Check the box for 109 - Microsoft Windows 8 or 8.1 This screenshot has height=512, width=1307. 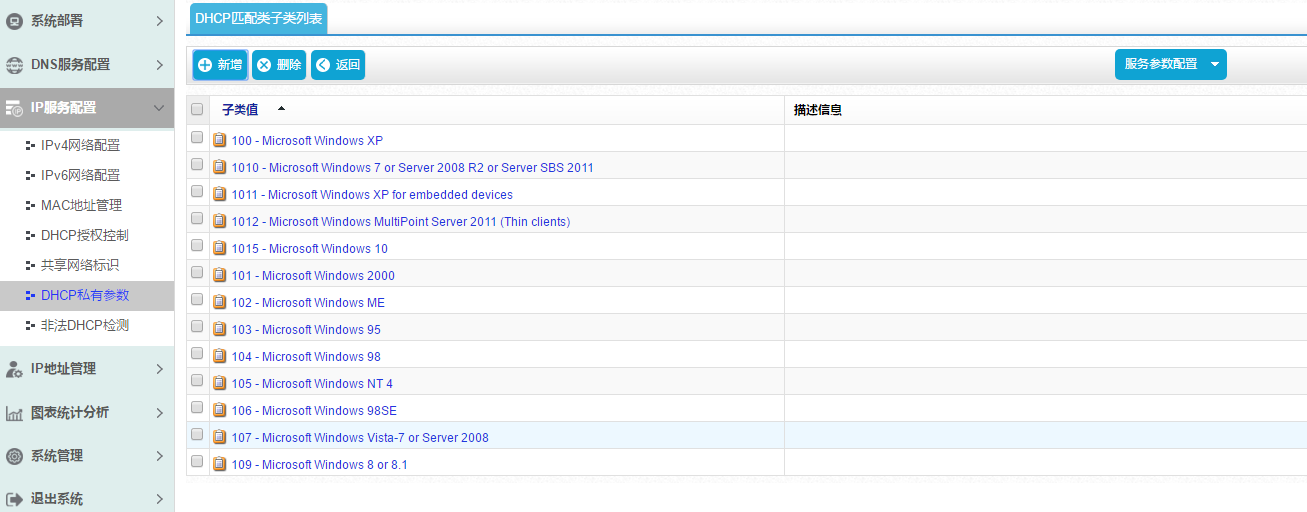tap(197, 462)
